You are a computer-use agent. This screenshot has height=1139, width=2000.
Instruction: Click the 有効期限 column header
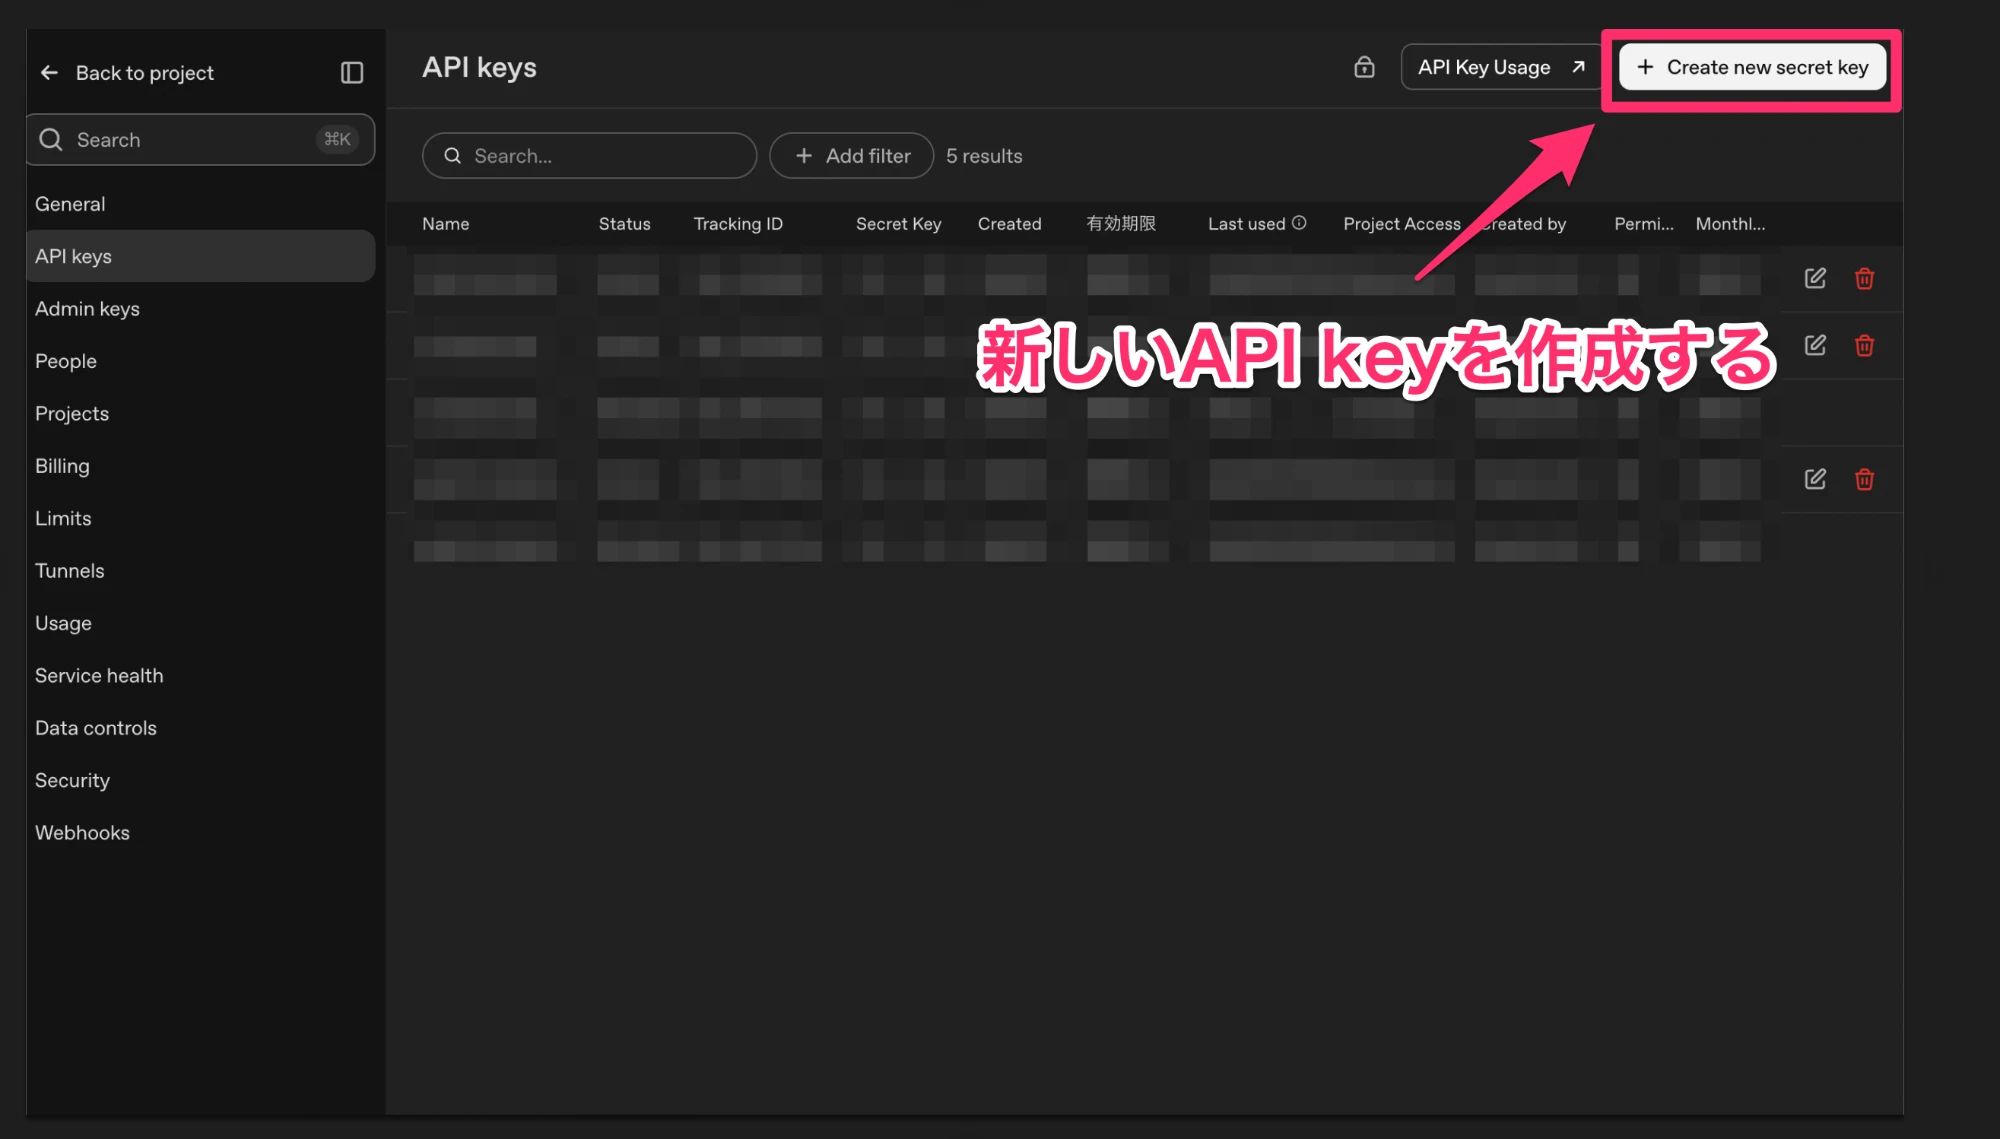(1121, 223)
